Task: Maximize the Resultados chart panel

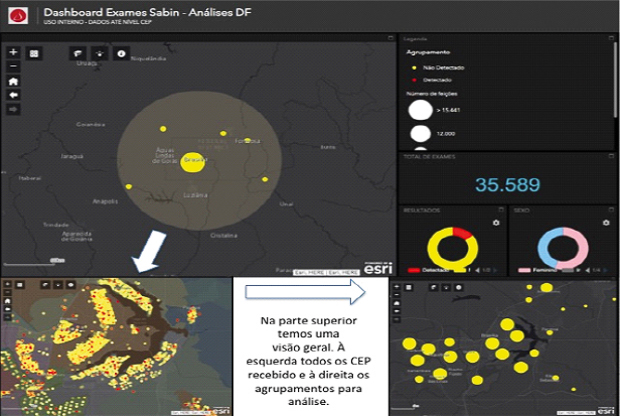Action: coord(501,209)
